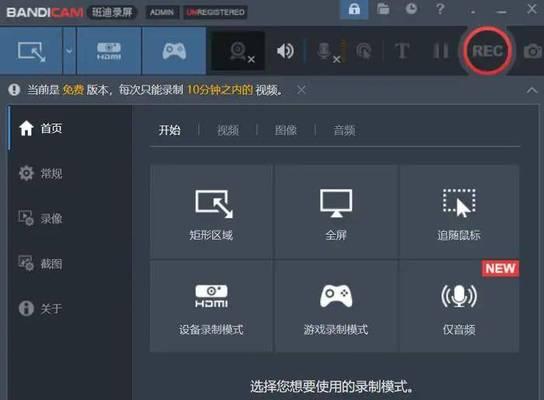The height and width of the screenshot is (400, 544).
Task: Switch to HDMI device recording mode in toolbar
Action: click(x=109, y=51)
